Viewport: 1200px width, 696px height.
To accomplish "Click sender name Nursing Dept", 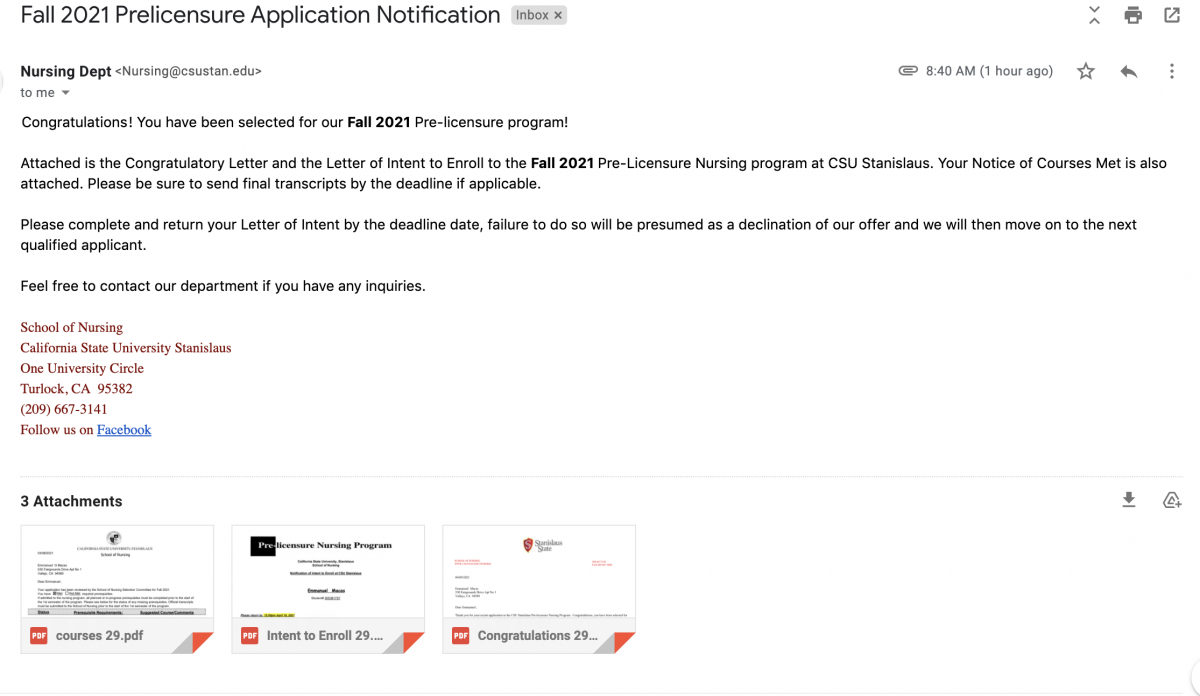I will (66, 71).
